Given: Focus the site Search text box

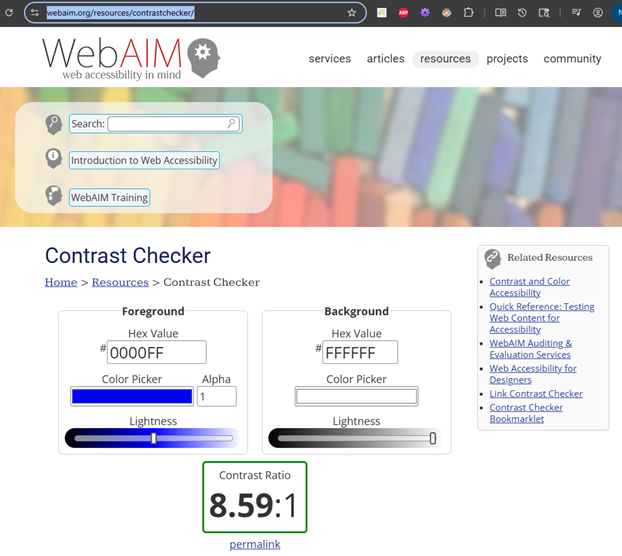Looking at the screenshot, I should point(173,124).
